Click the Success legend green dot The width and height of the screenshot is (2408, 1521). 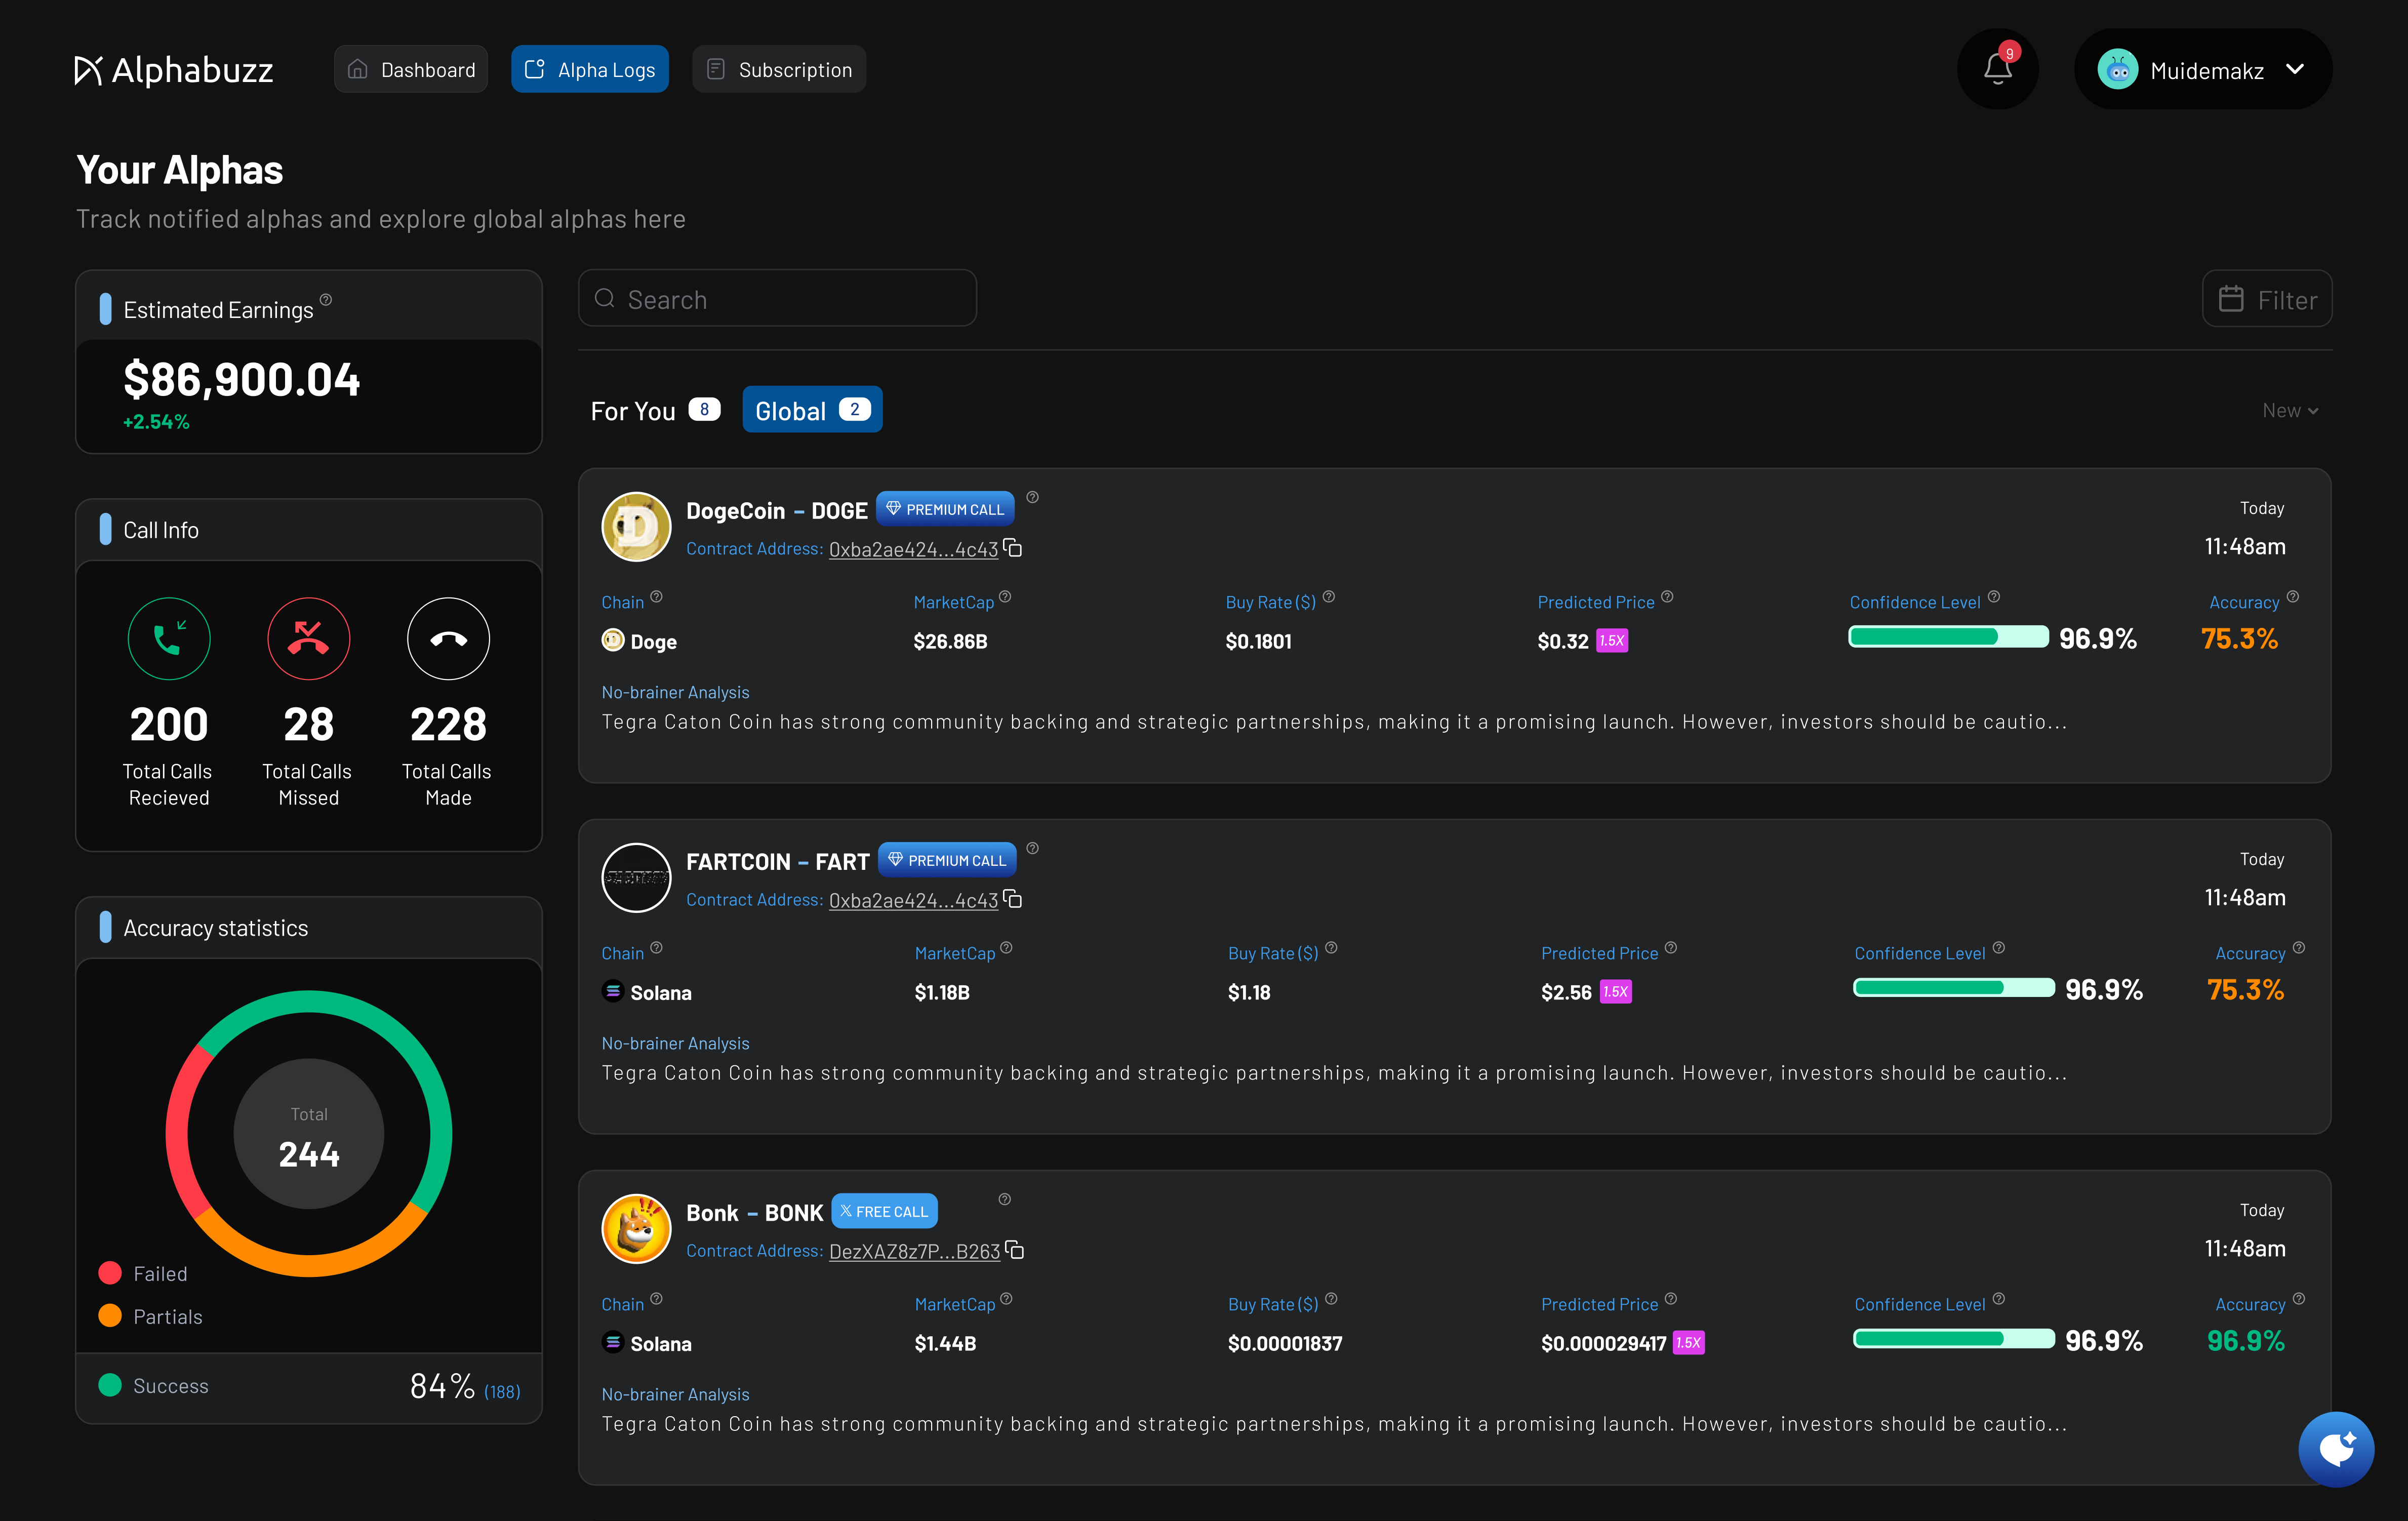click(110, 1385)
